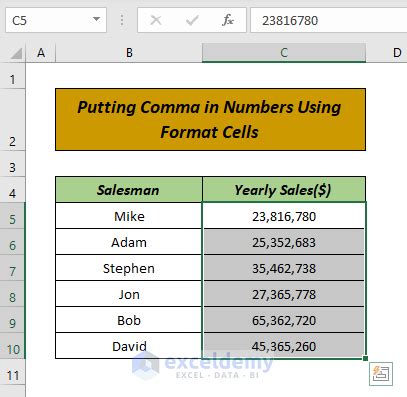Click the Select All corner triangle
Screen dimensions: 407x397
[x=16, y=53]
